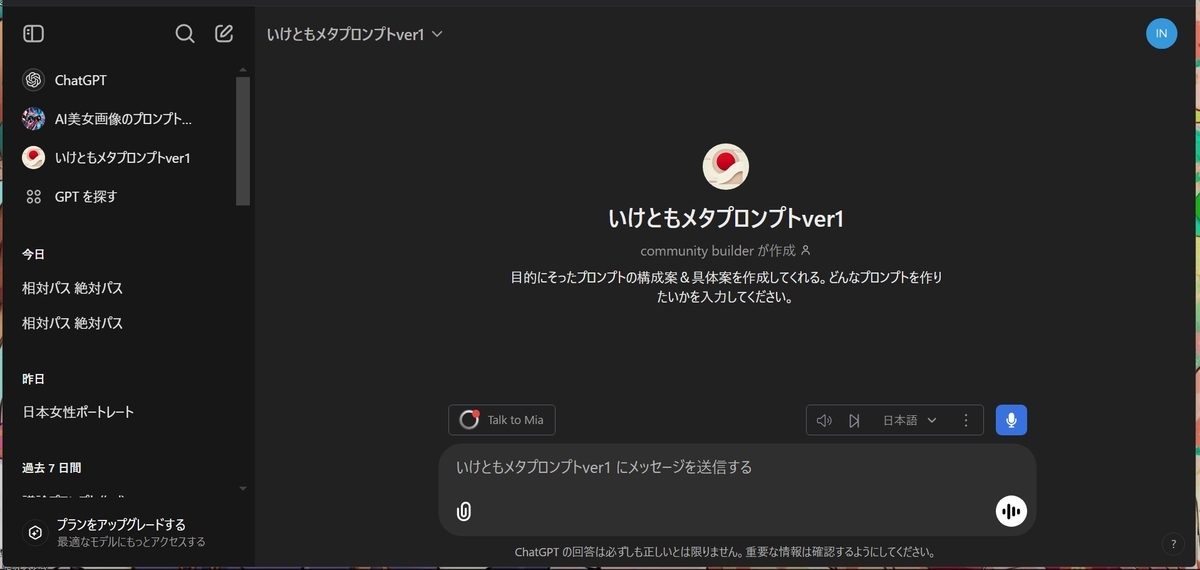Open the help question mark button

coord(1174,544)
